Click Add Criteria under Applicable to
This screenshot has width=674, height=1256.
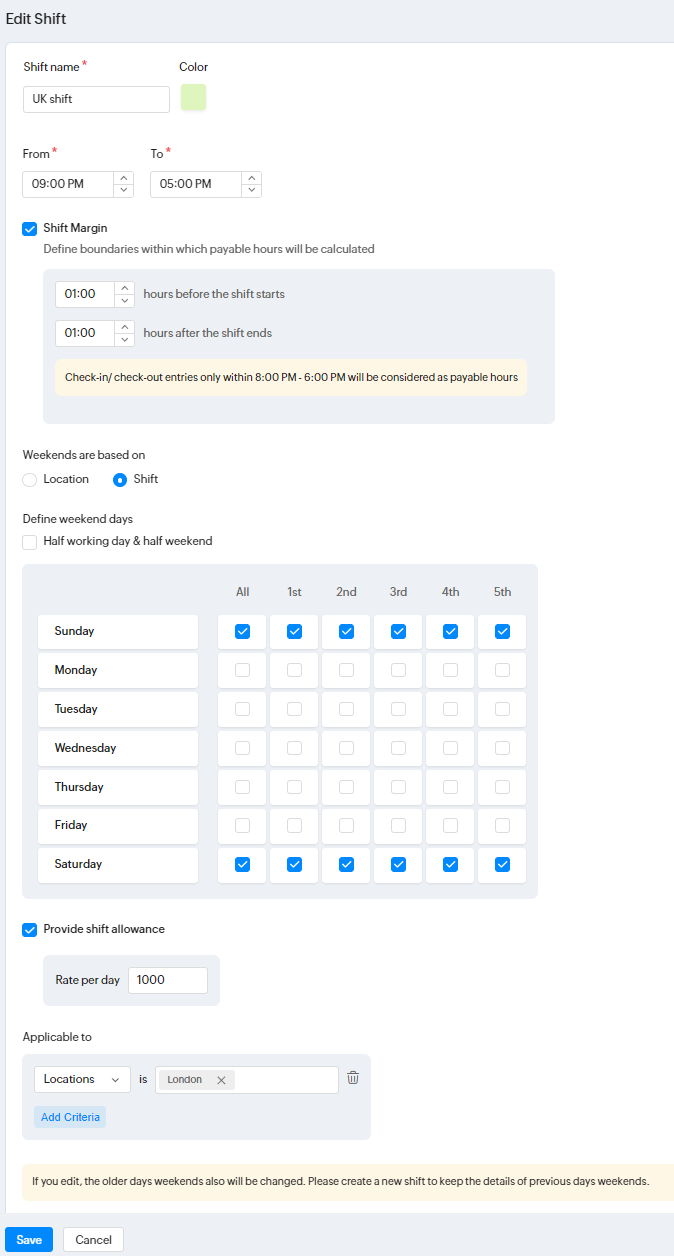(69, 1116)
